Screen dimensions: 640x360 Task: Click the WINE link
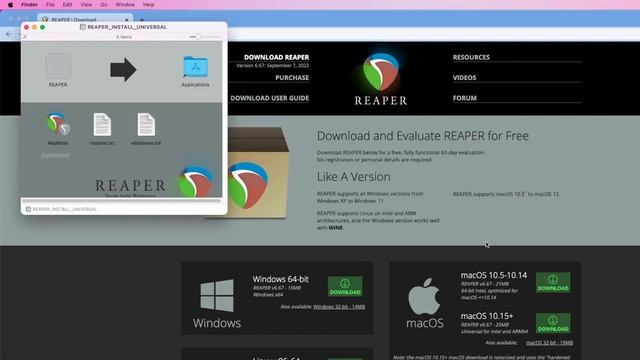(335, 228)
